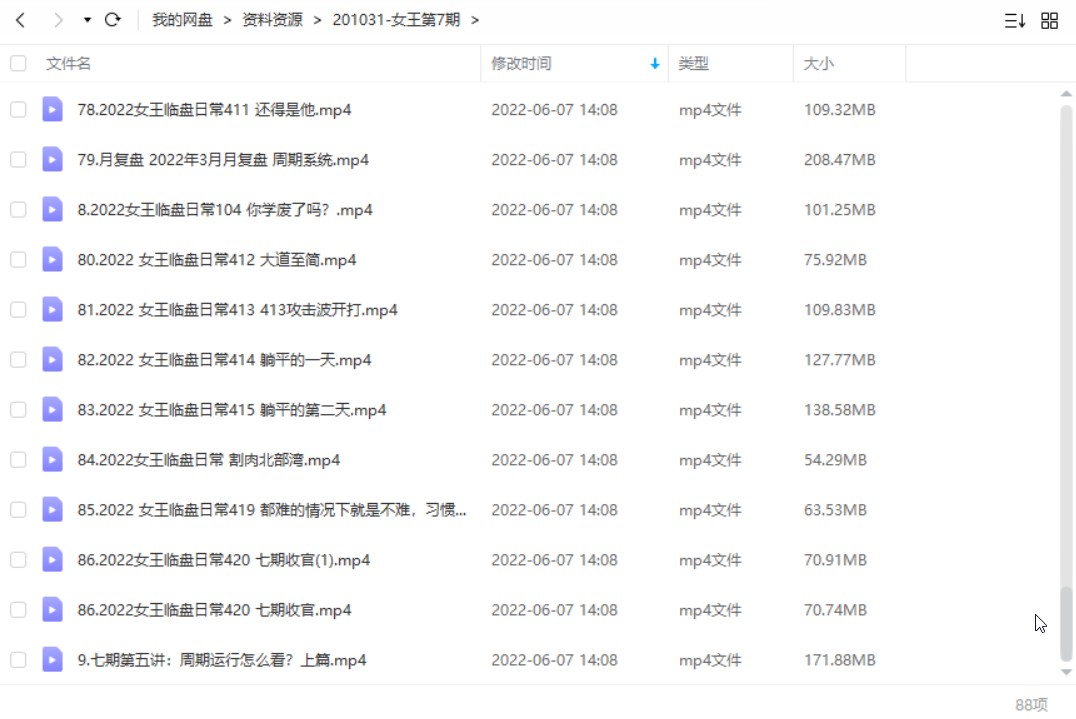Open navigation history dropdown arrow

coord(87,20)
